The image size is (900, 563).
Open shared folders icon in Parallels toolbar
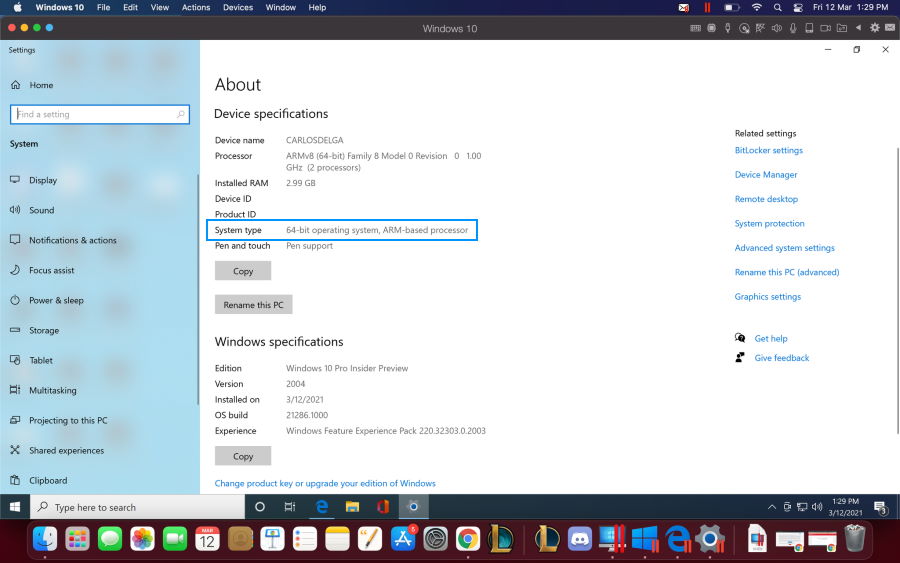[x=842, y=28]
